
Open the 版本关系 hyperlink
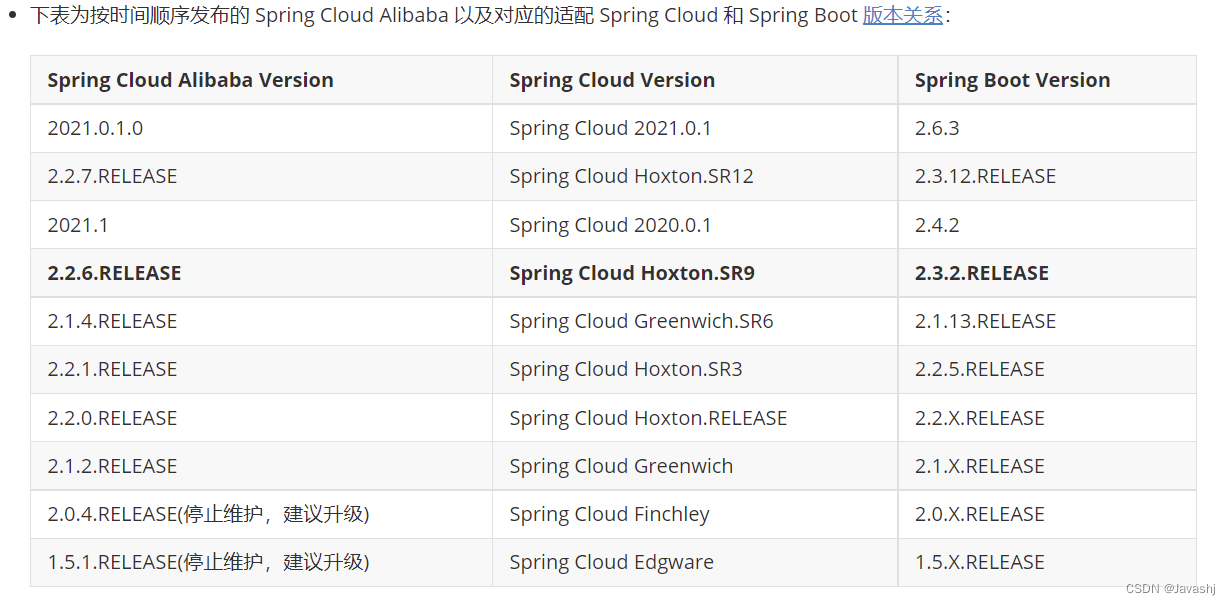903,16
